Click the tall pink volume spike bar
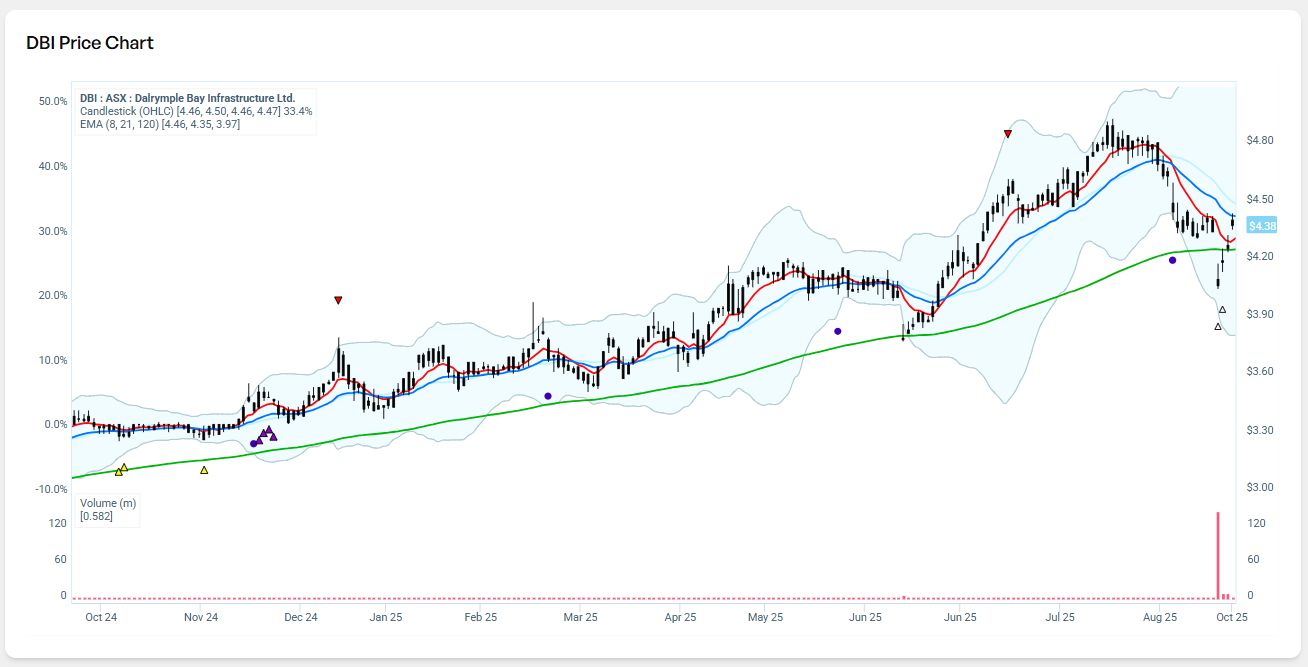 (1218, 555)
